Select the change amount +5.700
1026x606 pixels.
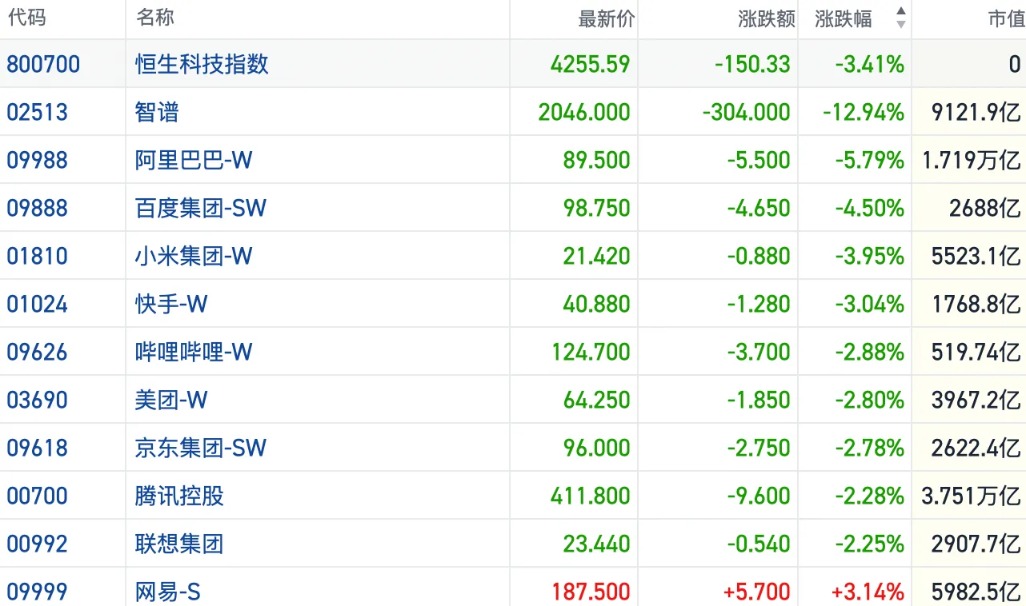pos(757,592)
